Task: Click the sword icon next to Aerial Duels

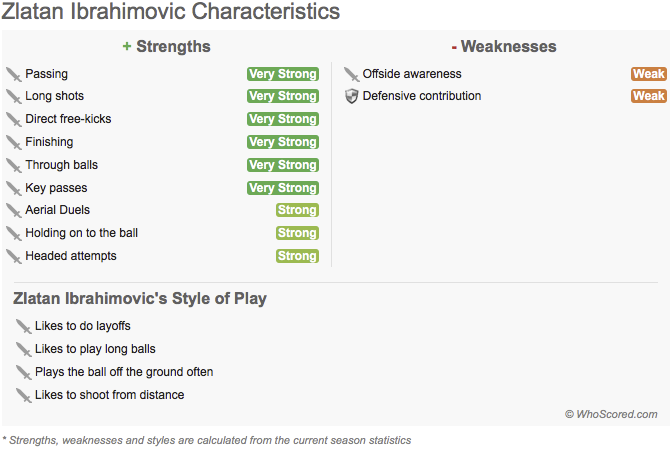Action: pos(14,211)
